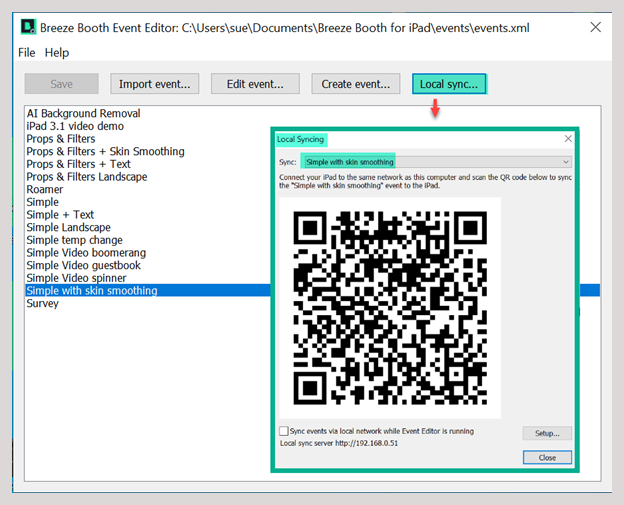Click the Edit event... button
Viewport: 624px width, 505px height.
click(255, 84)
